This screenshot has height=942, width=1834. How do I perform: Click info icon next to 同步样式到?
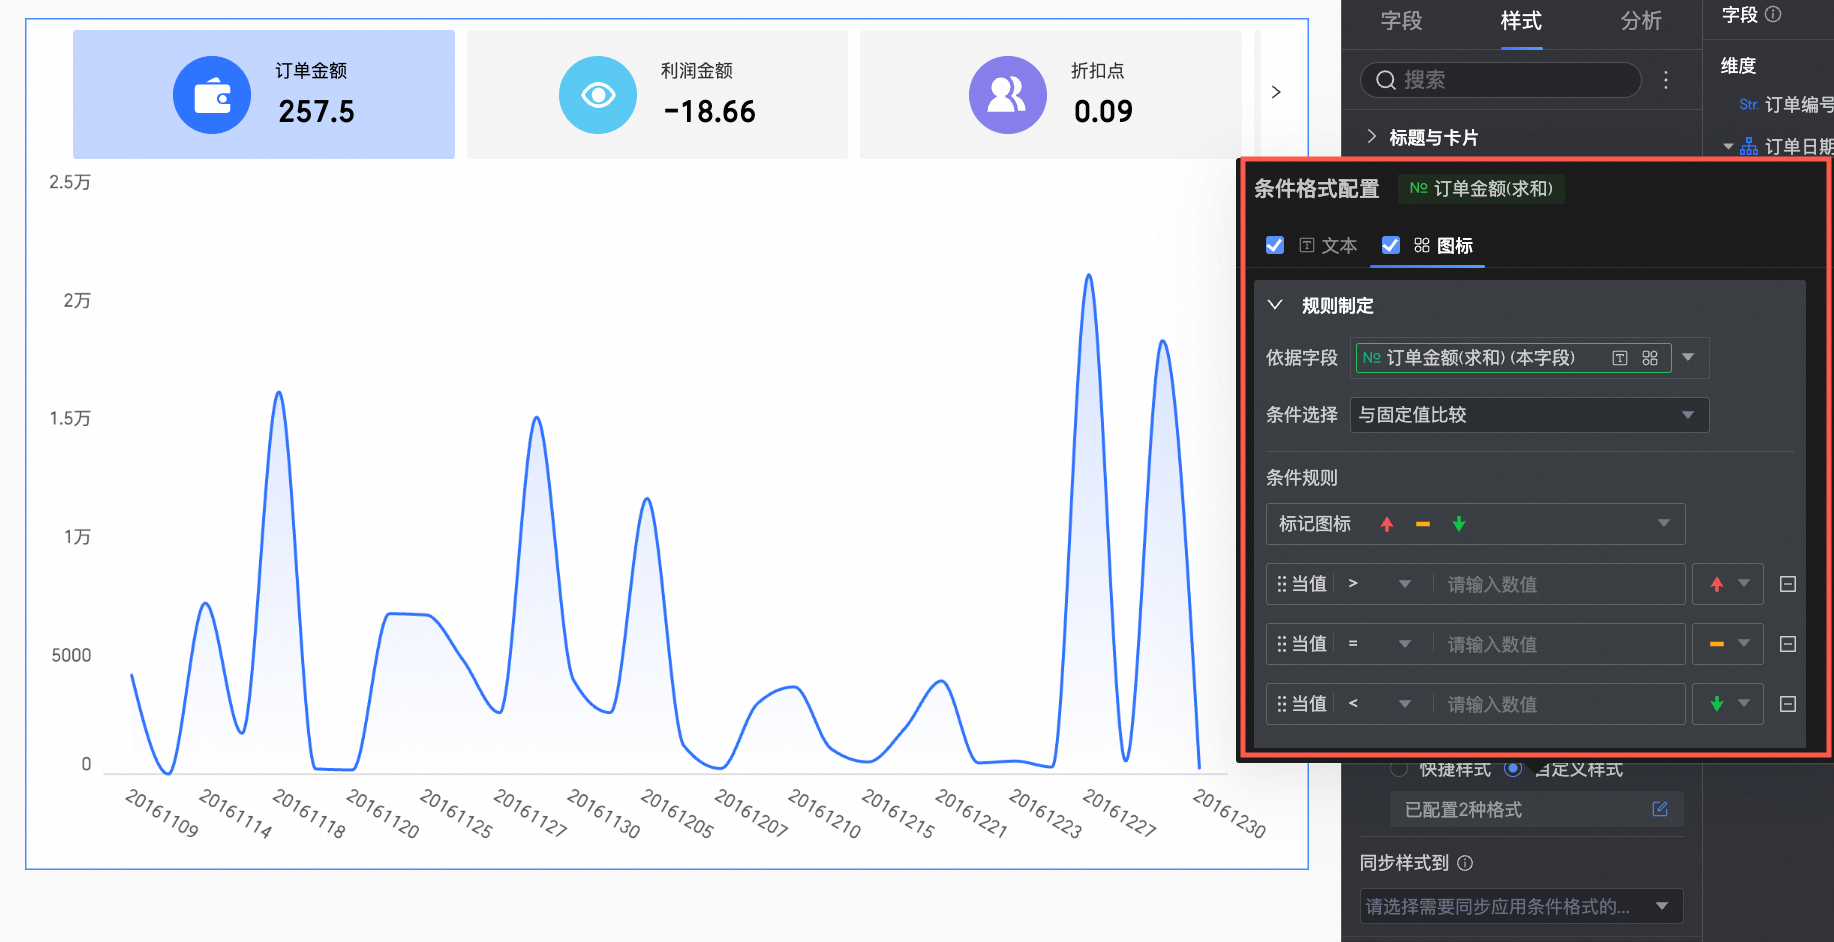pyautogui.click(x=1465, y=863)
